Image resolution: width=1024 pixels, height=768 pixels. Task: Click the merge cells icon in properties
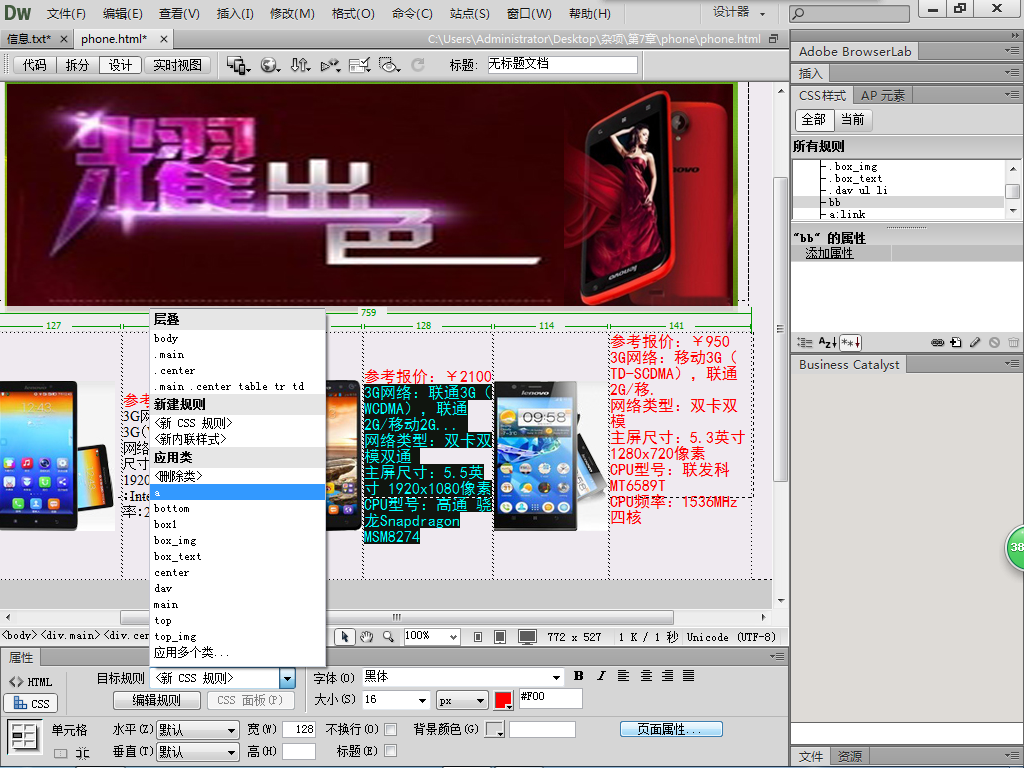61,753
